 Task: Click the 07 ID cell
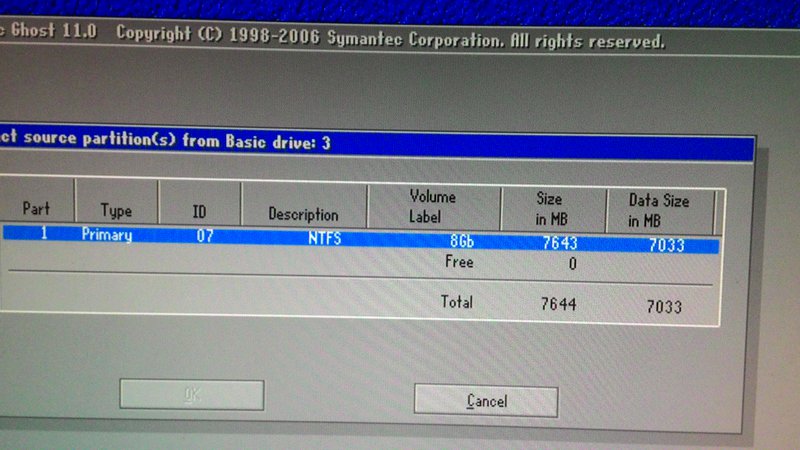click(x=203, y=238)
